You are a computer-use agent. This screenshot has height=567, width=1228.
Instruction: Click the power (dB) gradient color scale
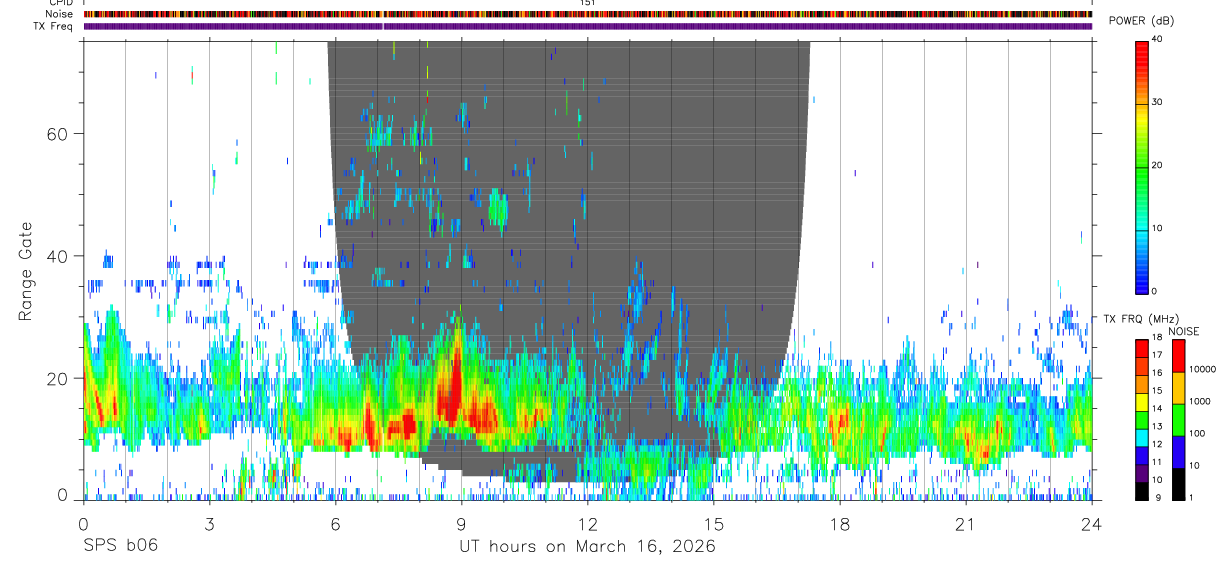(1142, 166)
